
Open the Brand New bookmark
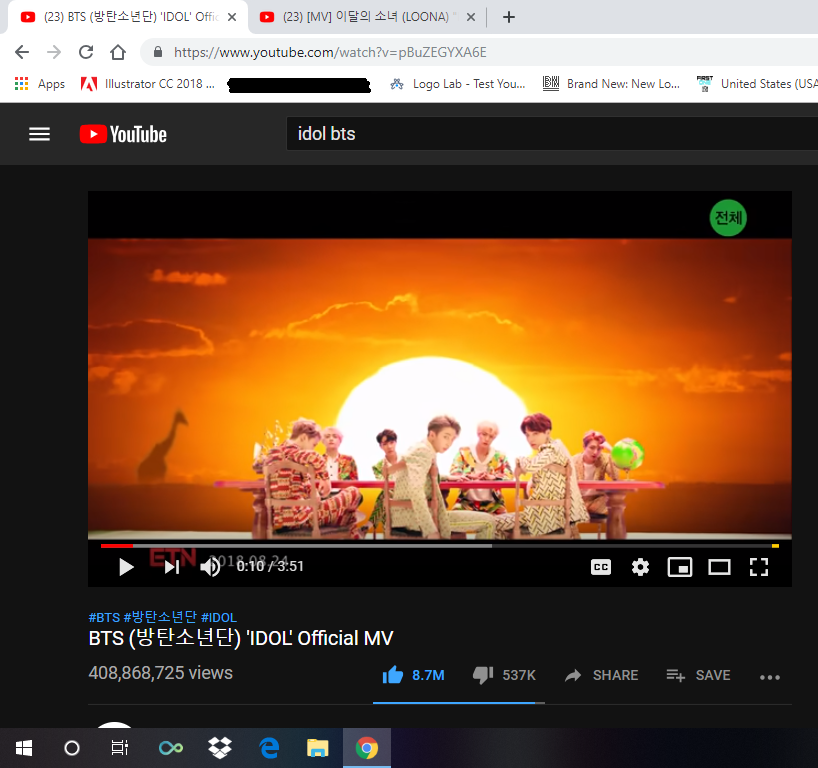tap(611, 84)
